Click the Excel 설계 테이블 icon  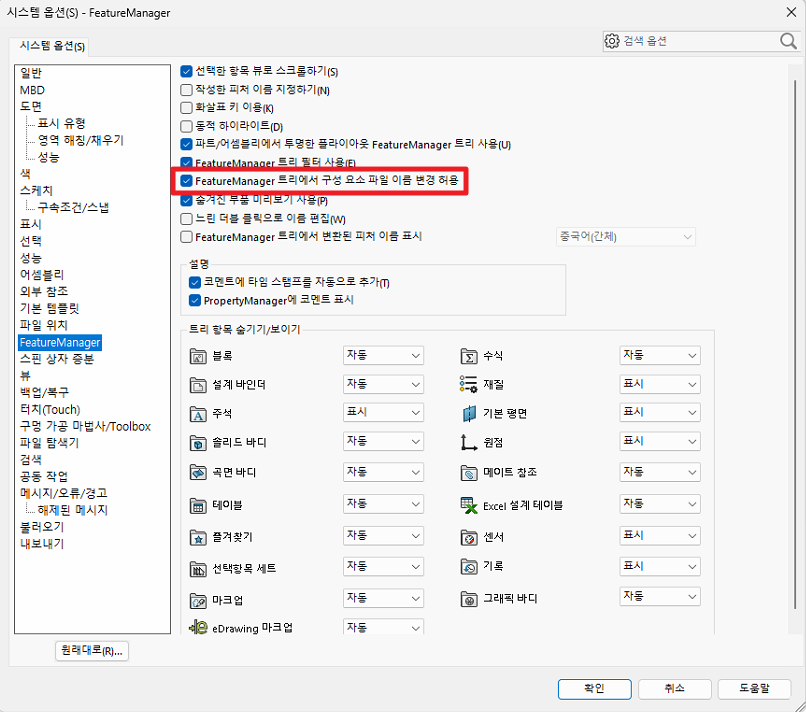(x=469, y=505)
